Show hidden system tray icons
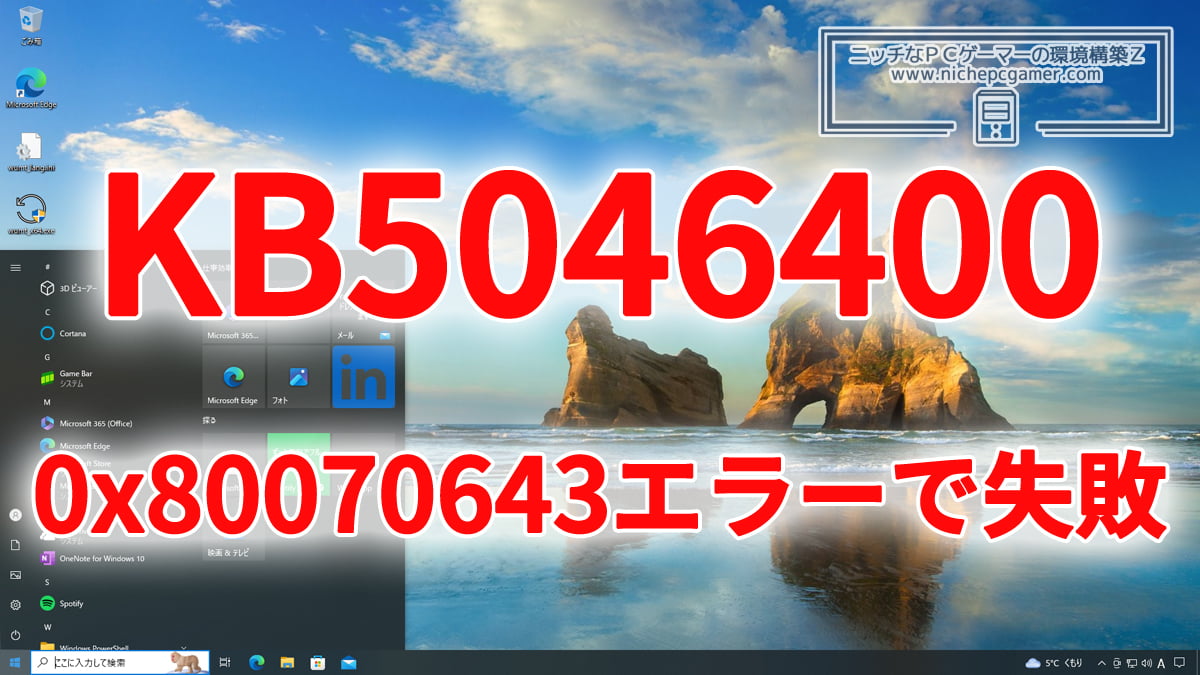Viewport: 1200px width, 675px height. point(1102,663)
